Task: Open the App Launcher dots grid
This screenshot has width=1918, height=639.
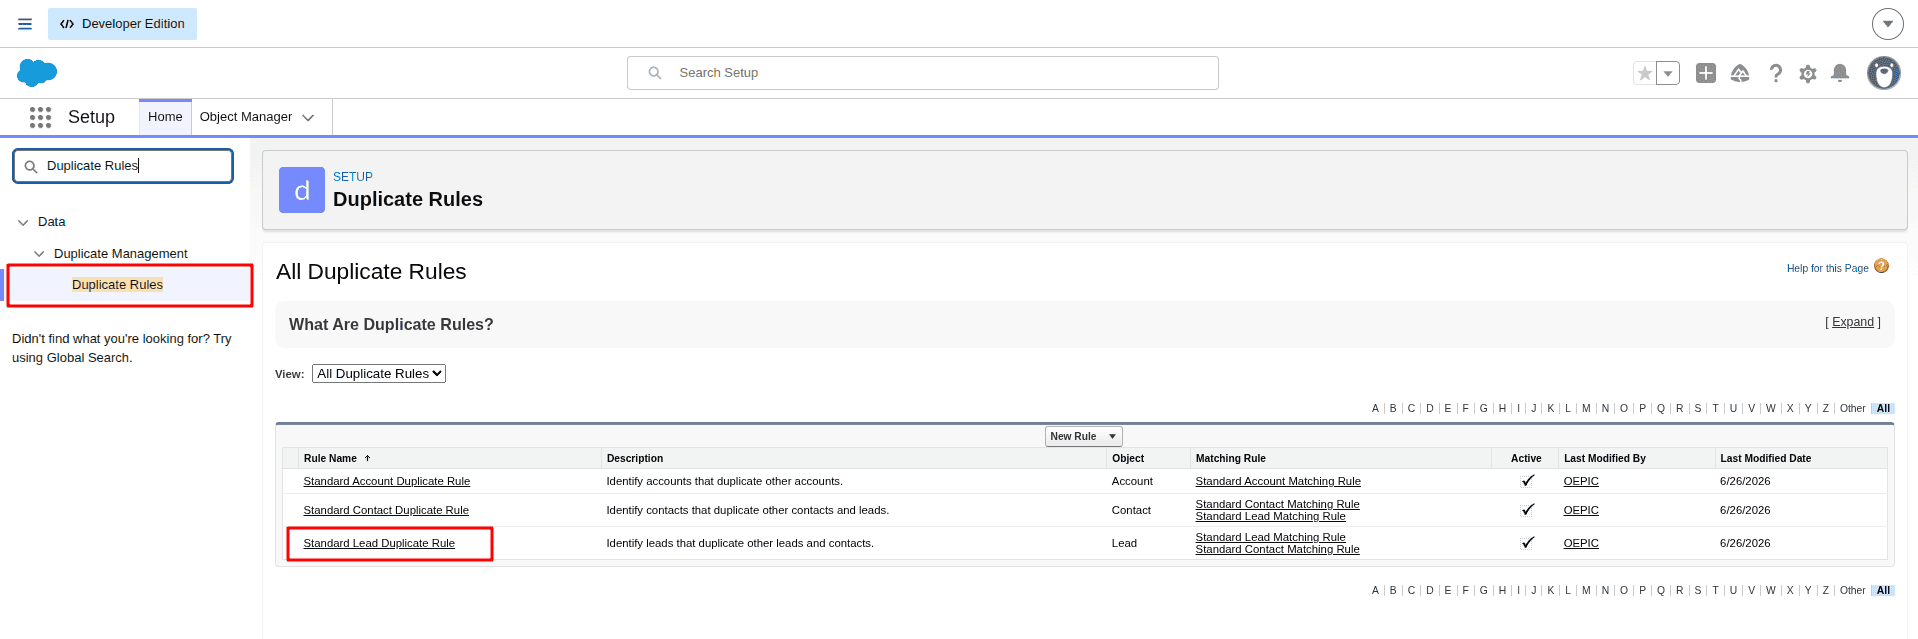Action: [x=40, y=117]
